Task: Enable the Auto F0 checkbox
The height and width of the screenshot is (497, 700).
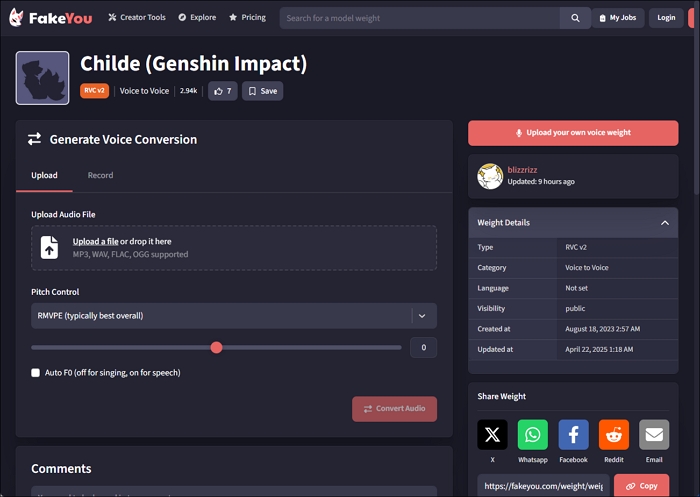Action: 36,373
